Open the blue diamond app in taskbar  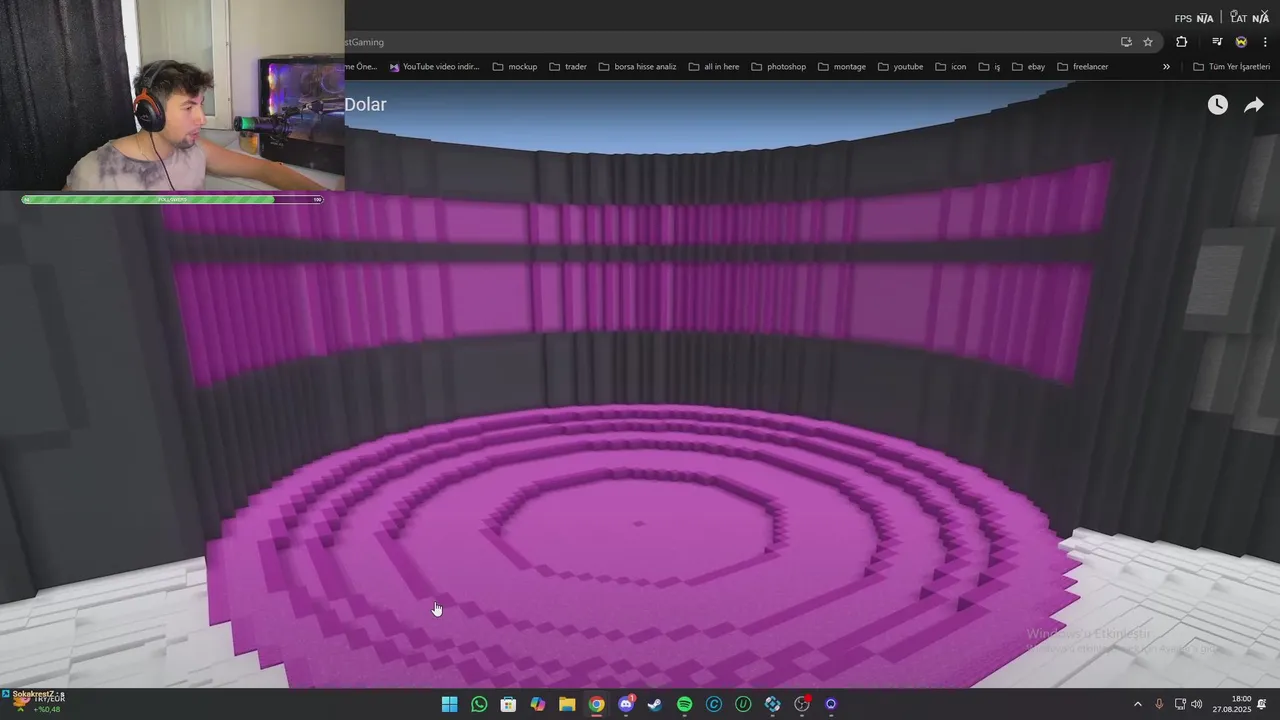[x=772, y=704]
